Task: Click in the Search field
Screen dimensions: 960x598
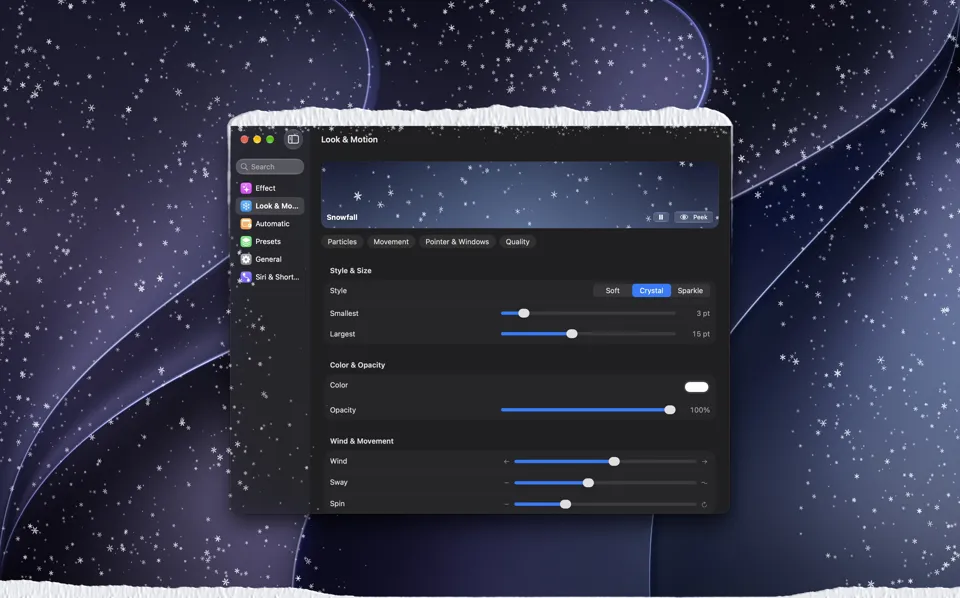Action: tap(270, 166)
